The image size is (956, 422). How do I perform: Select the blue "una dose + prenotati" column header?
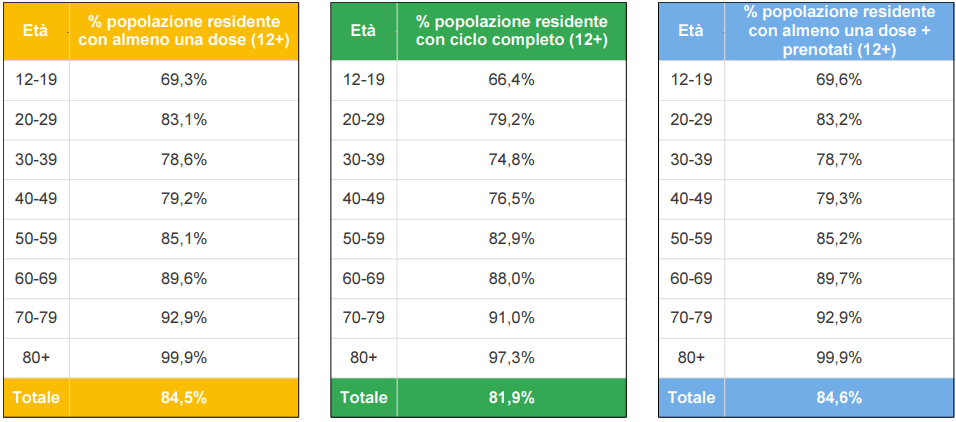[x=839, y=30]
